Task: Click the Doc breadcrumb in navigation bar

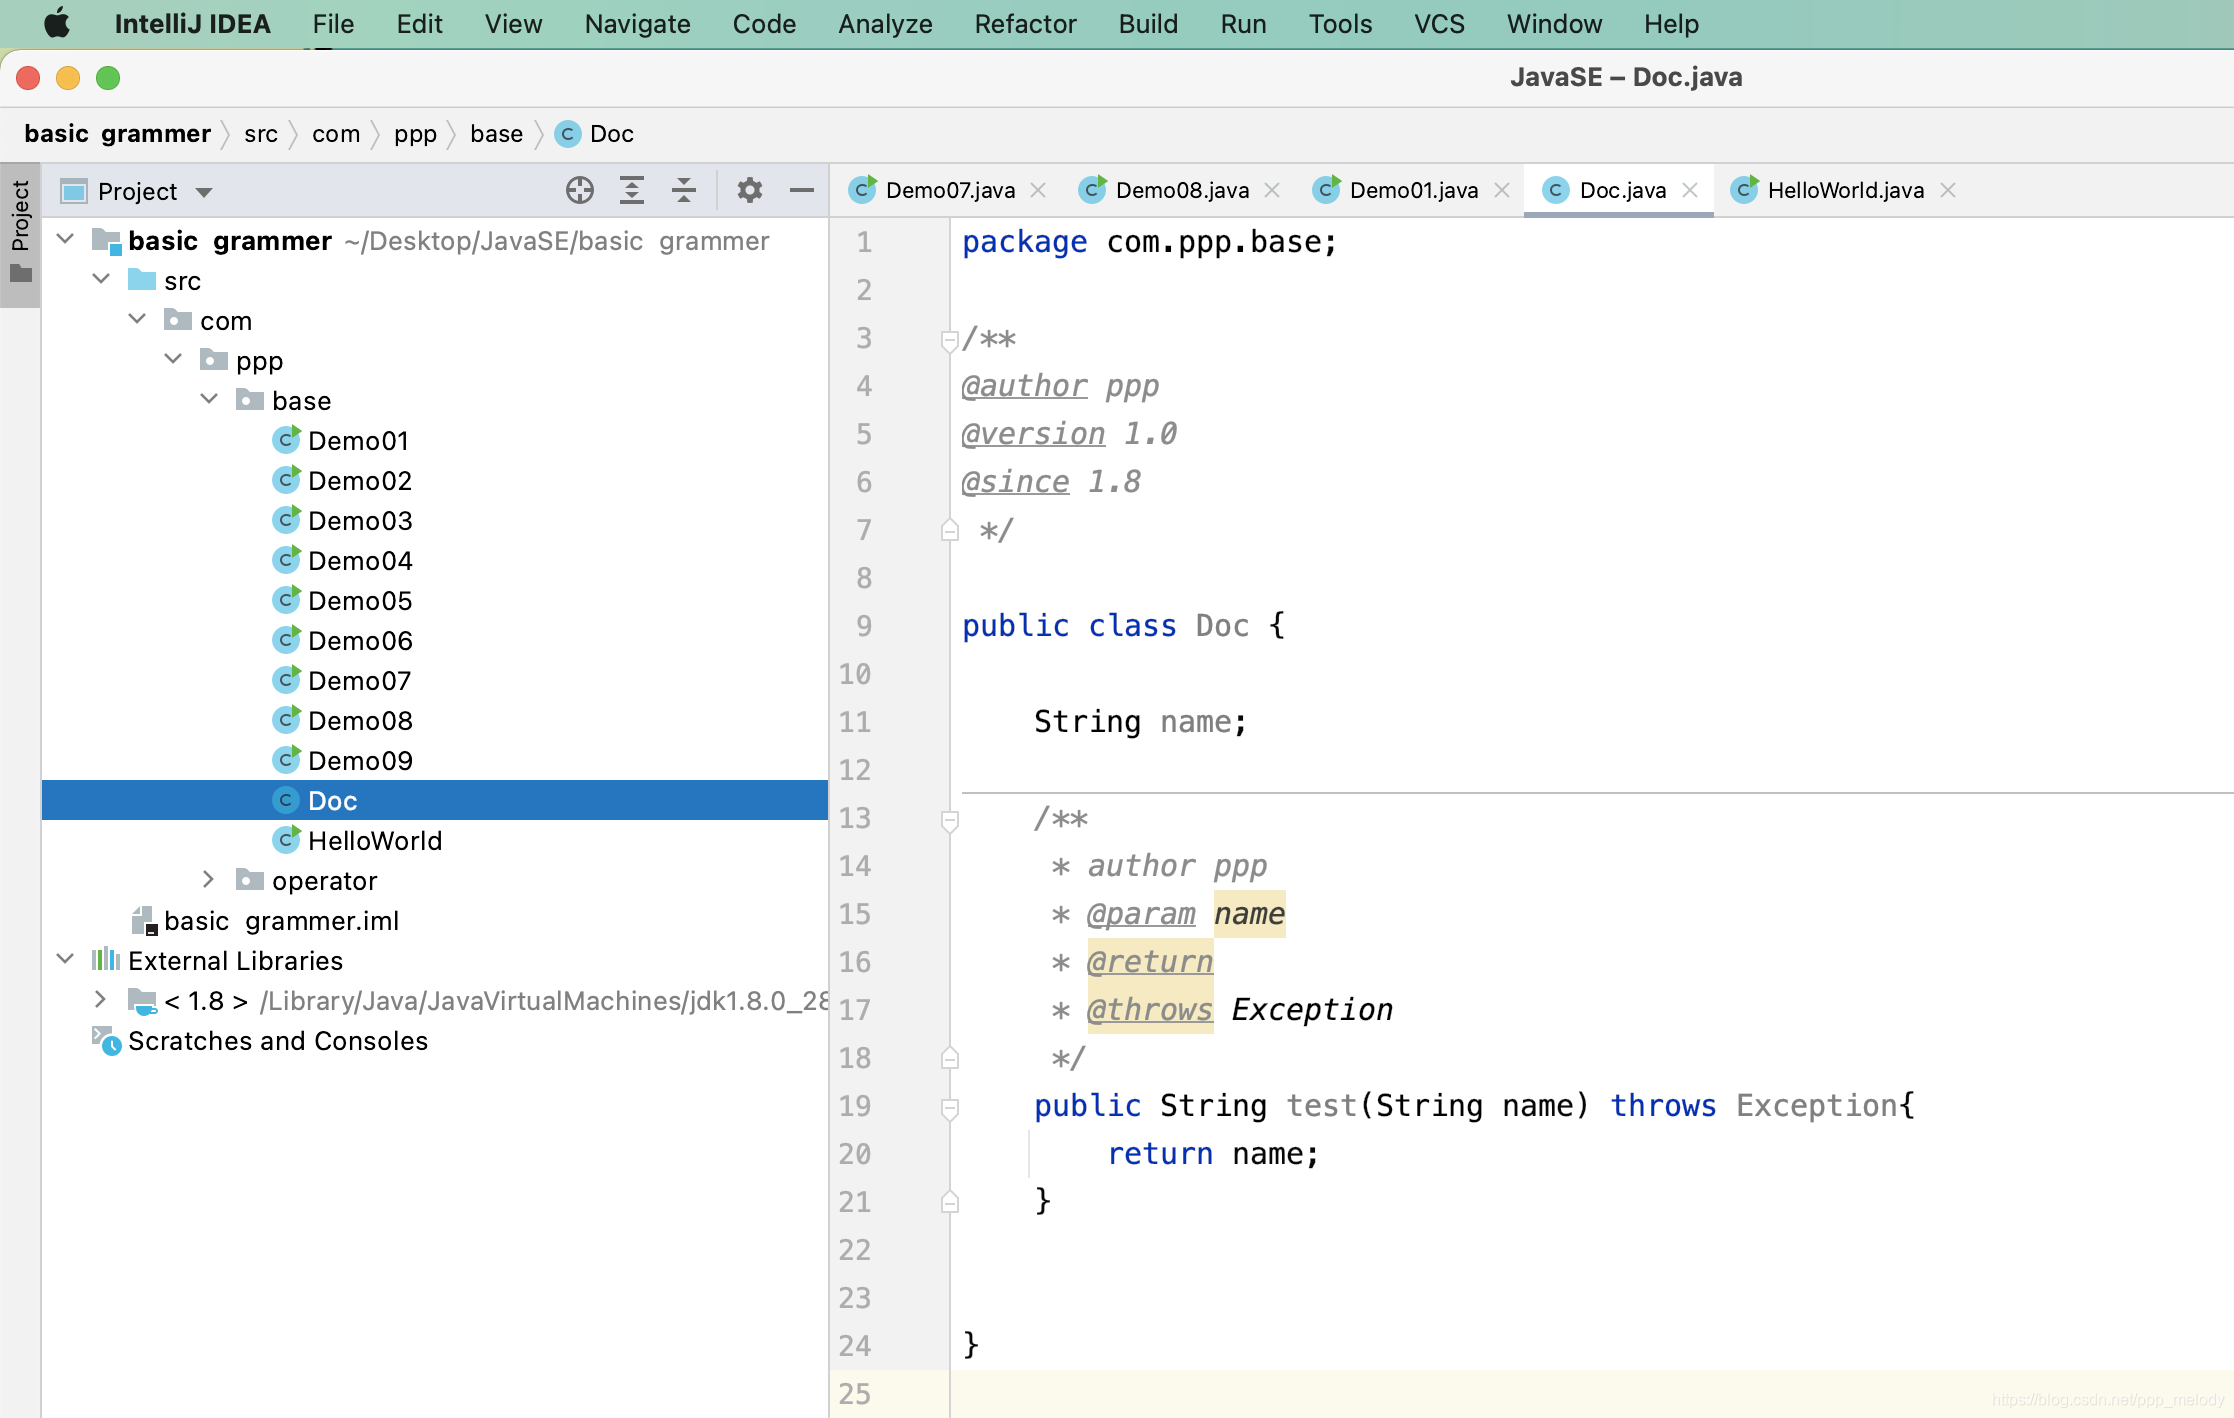Action: click(x=595, y=134)
